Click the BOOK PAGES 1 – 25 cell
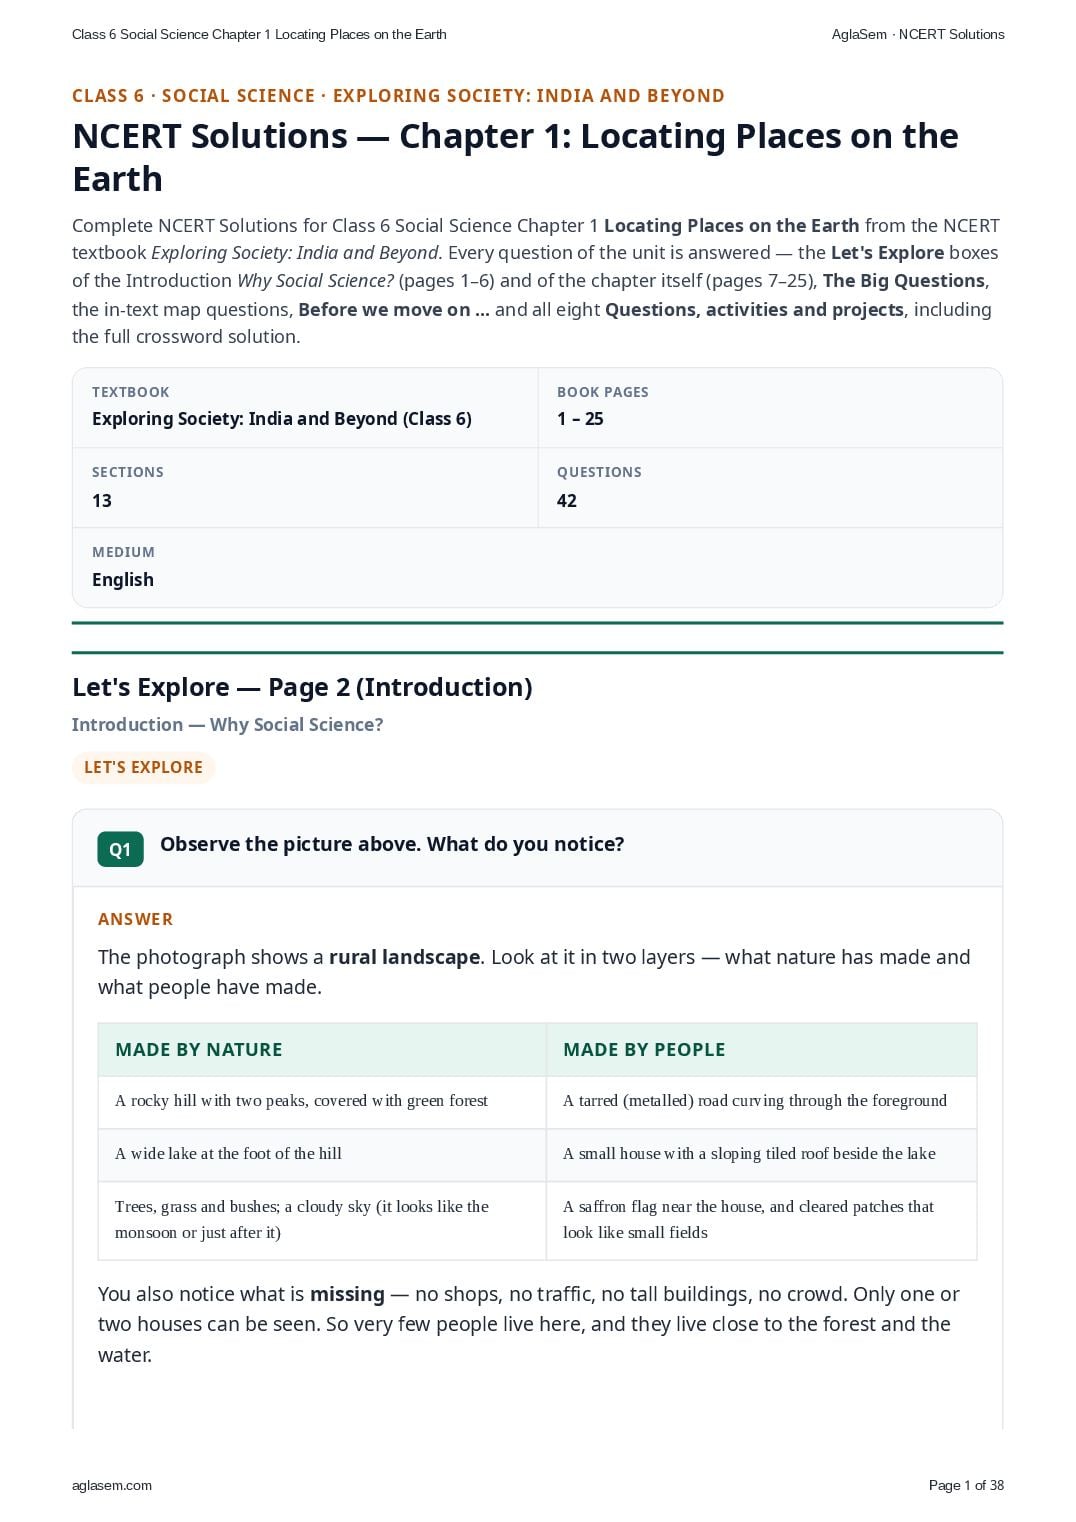Screen dimensions: 1076x1522 tap(770, 407)
